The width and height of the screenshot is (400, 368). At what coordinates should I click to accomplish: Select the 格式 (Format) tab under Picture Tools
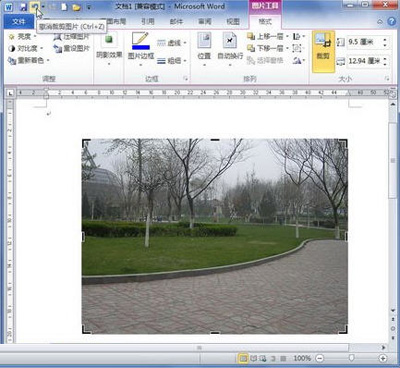(x=265, y=22)
